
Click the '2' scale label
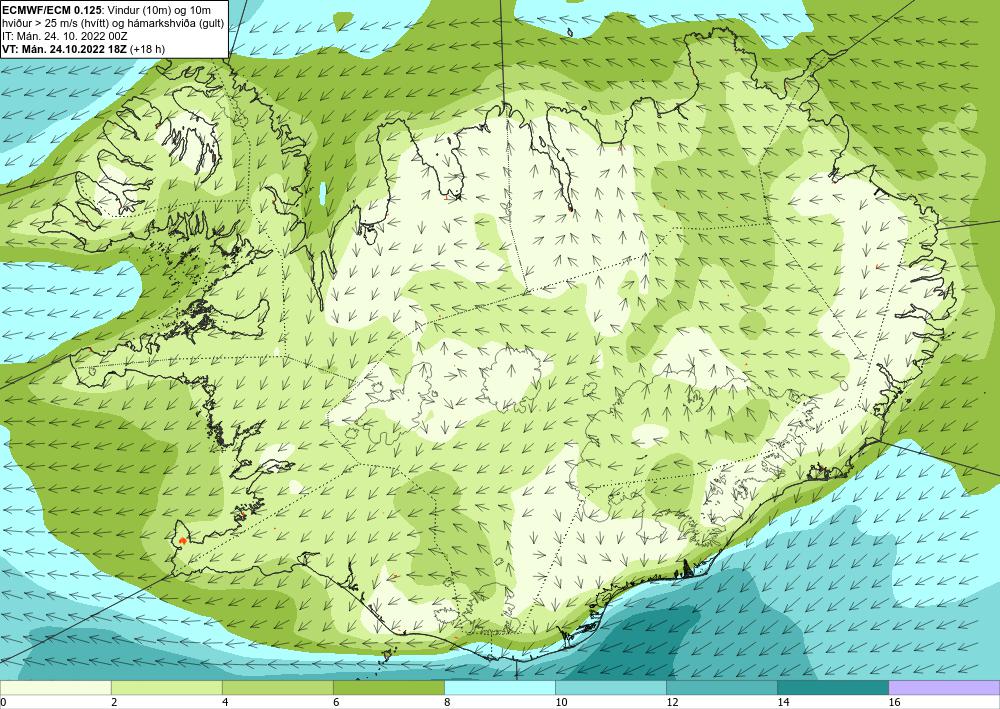[114, 702]
